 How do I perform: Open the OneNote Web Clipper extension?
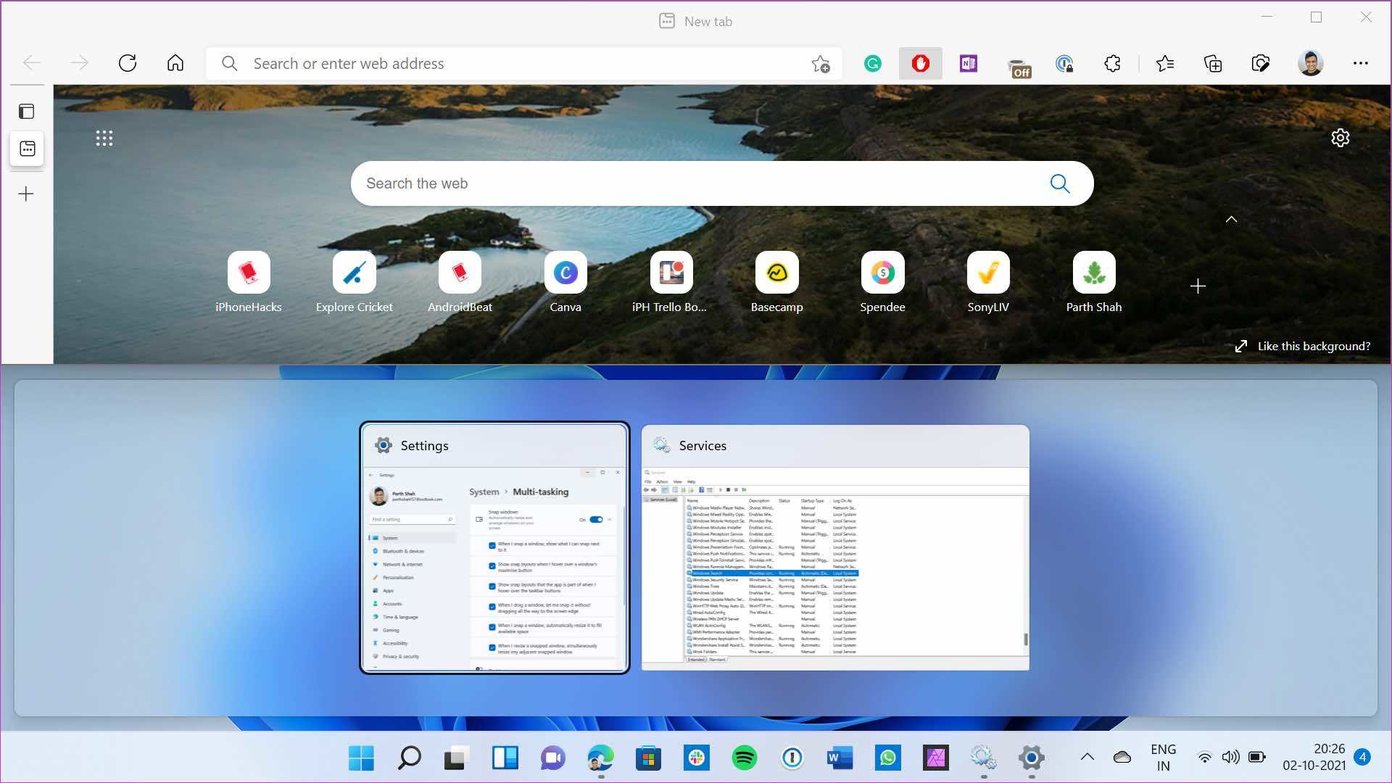click(x=968, y=63)
